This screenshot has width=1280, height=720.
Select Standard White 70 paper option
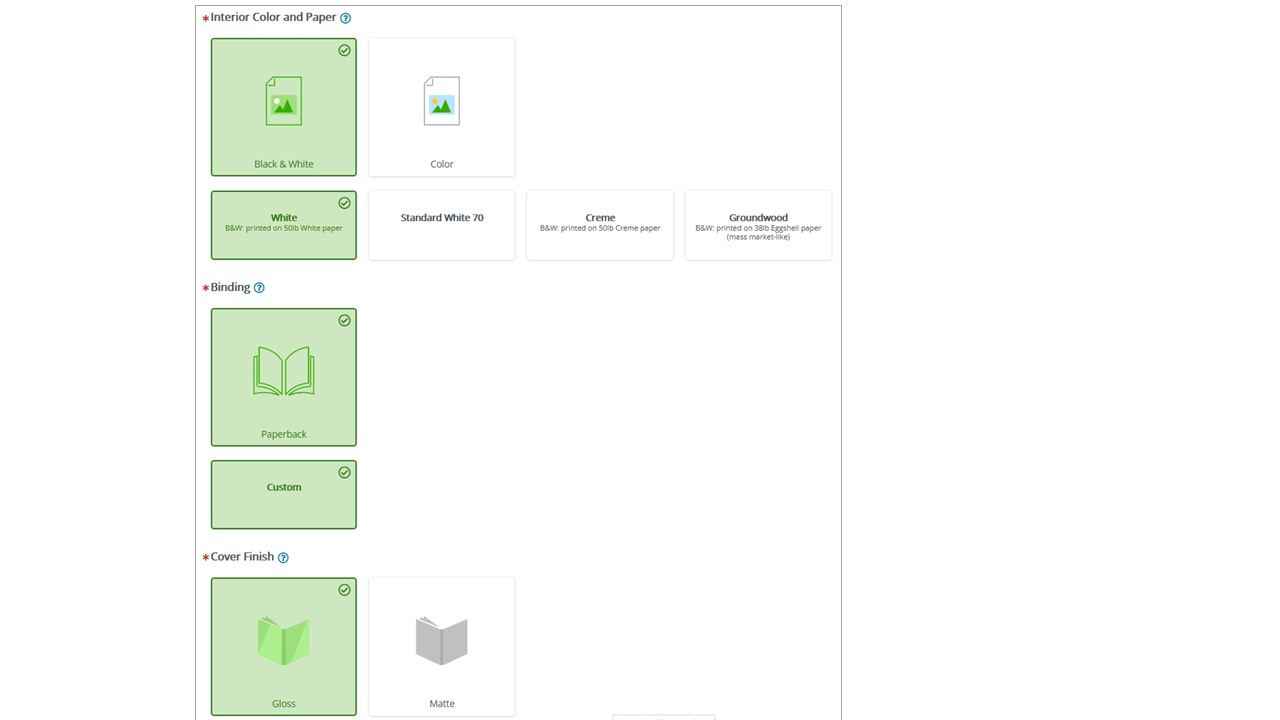(442, 218)
